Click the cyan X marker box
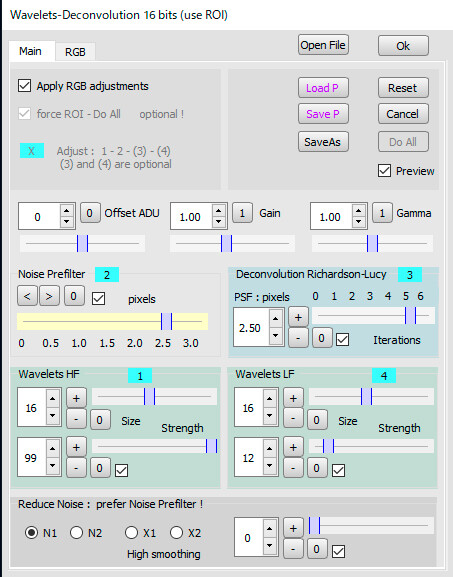 point(32,151)
